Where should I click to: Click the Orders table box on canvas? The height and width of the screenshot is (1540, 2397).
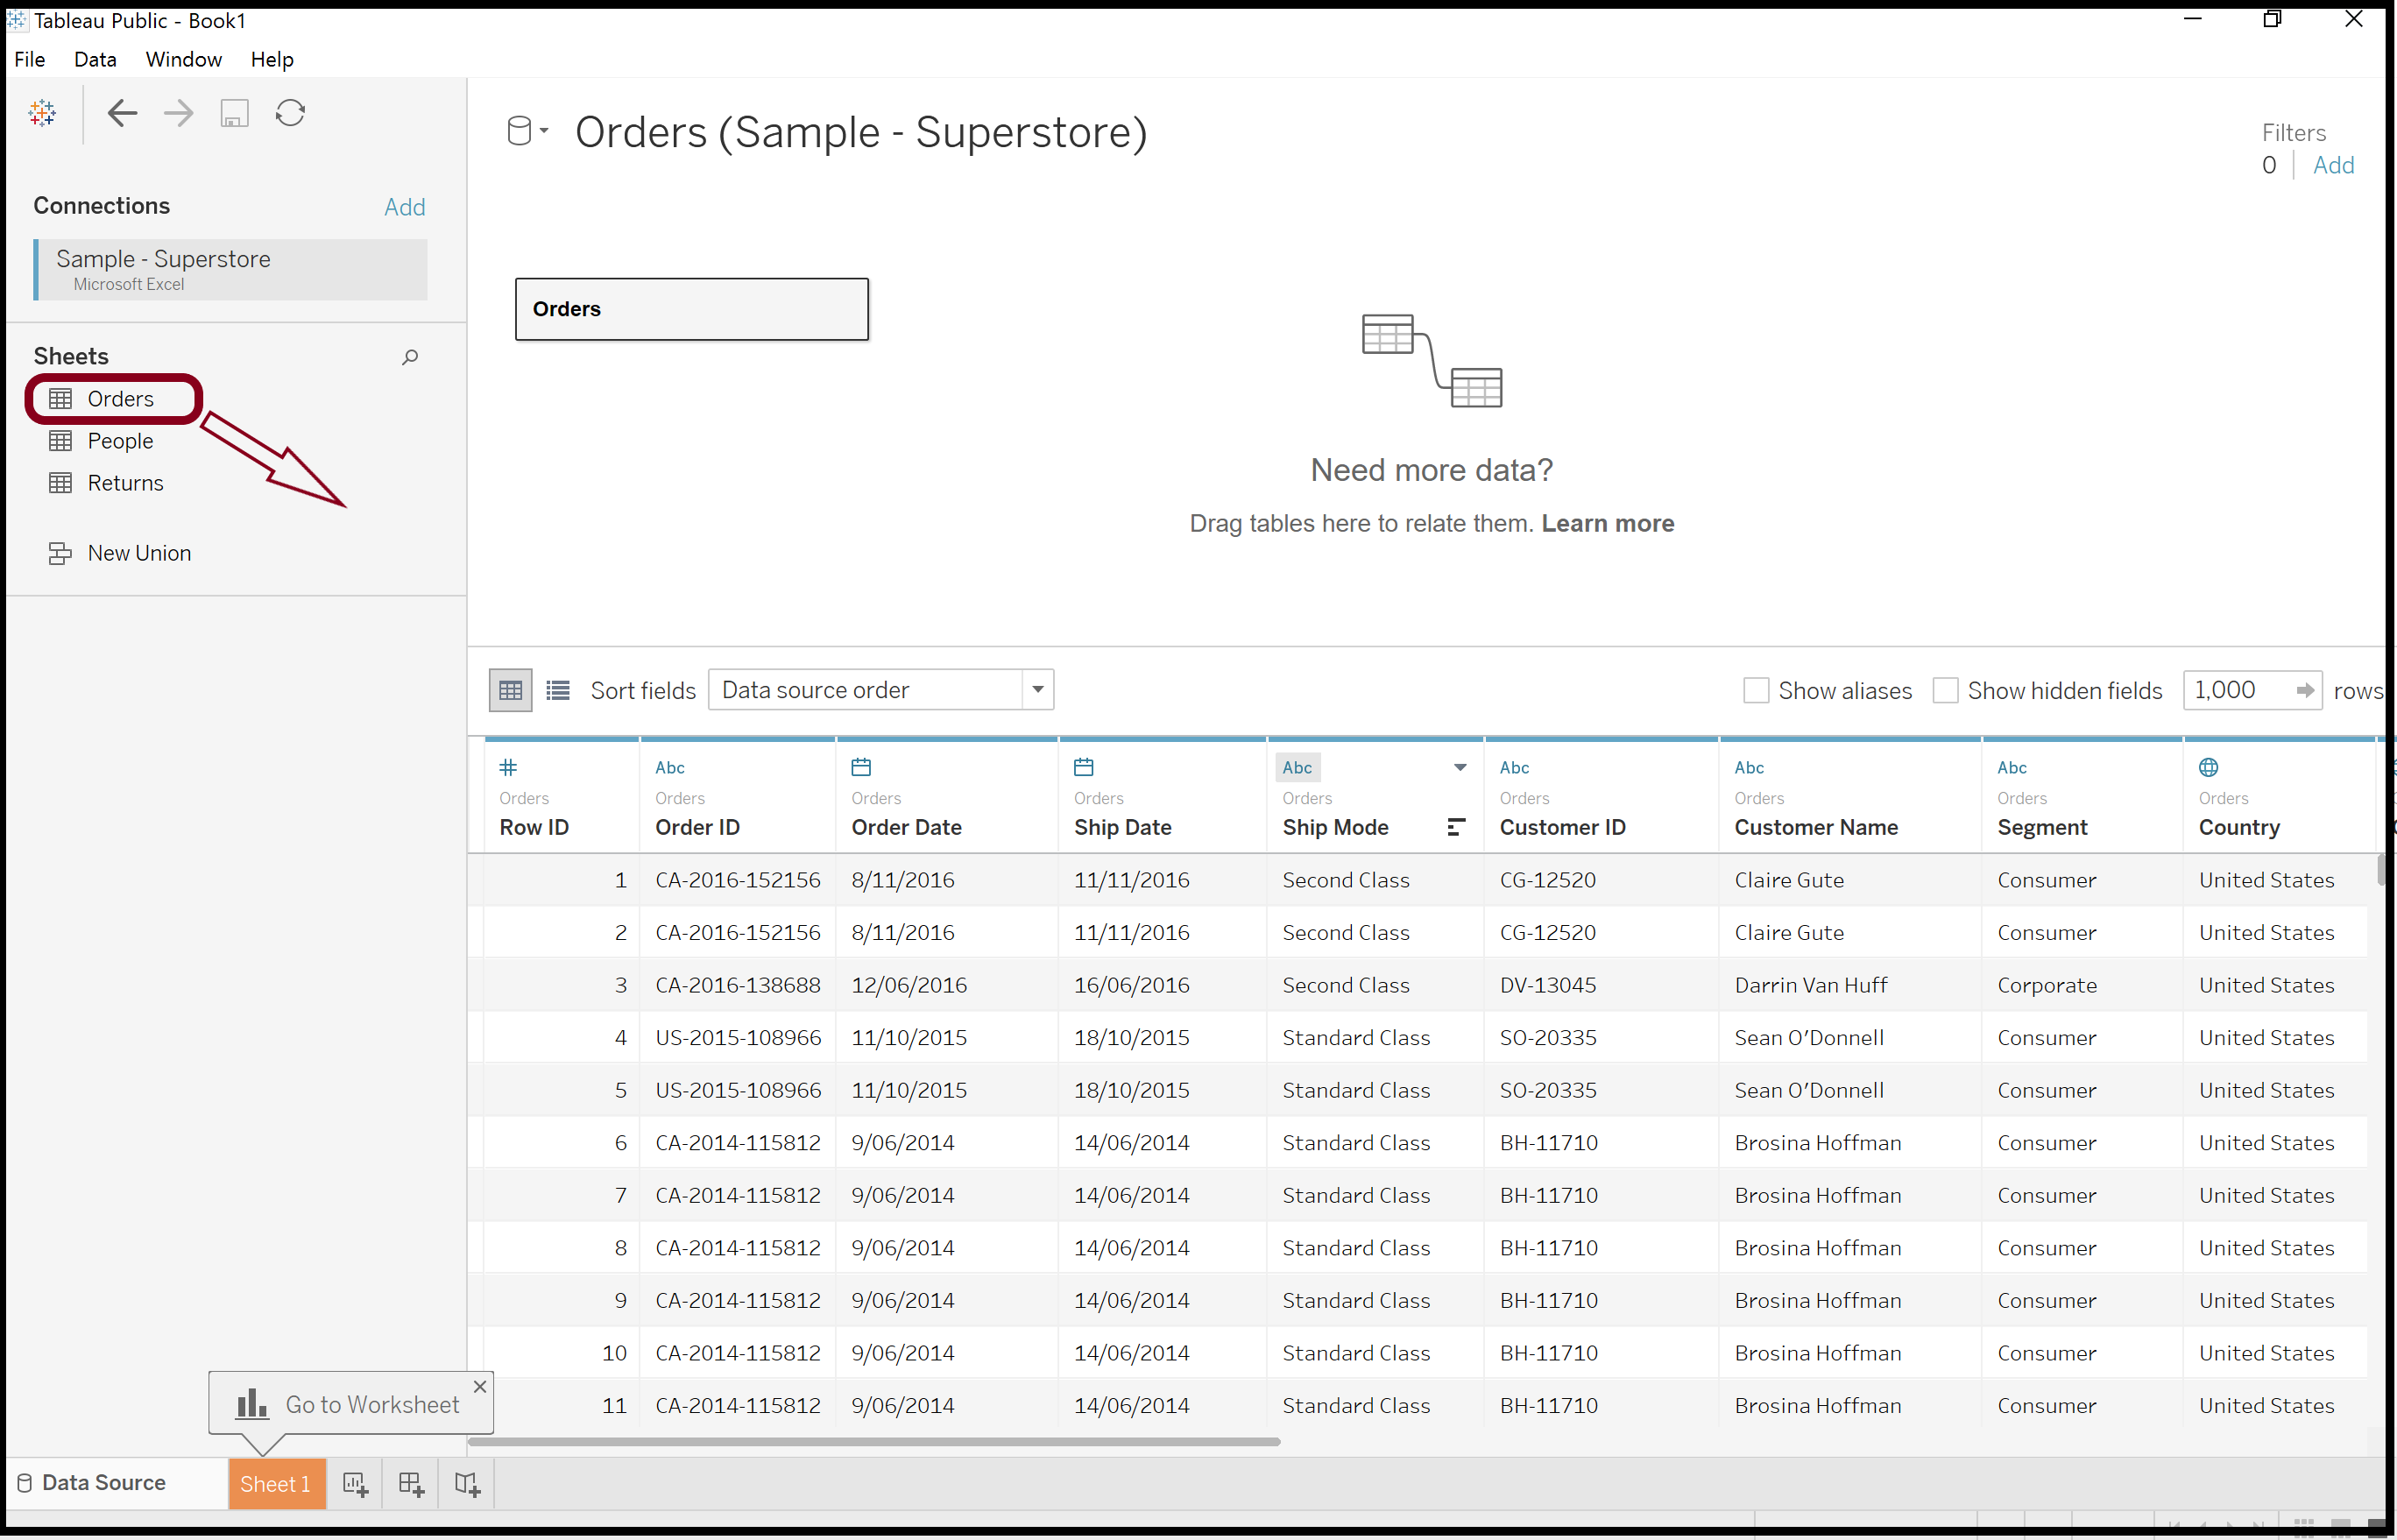tap(692, 309)
